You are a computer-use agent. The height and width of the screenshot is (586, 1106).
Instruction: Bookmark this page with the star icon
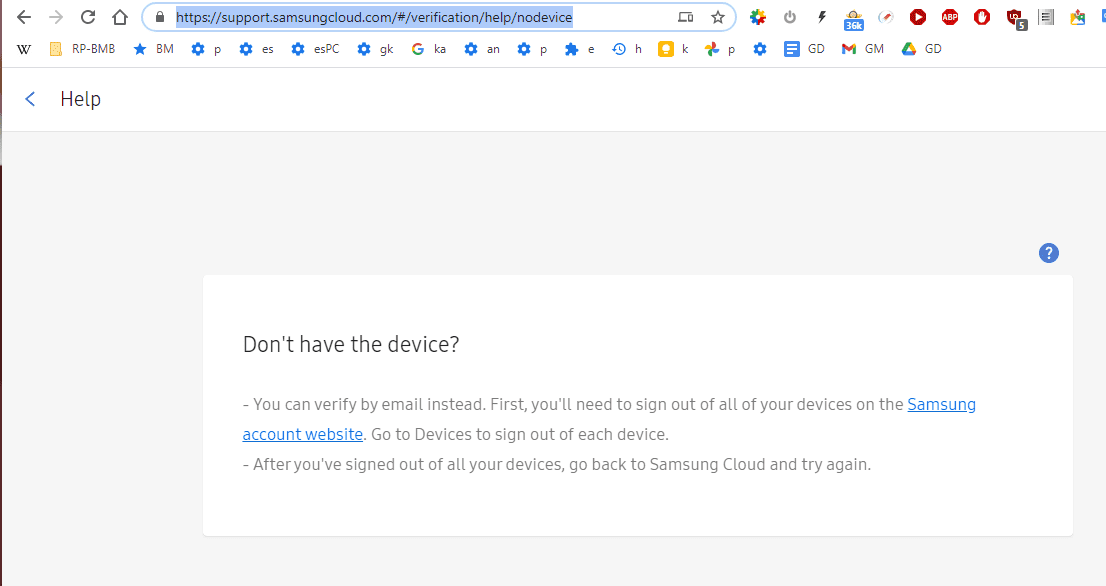(717, 17)
